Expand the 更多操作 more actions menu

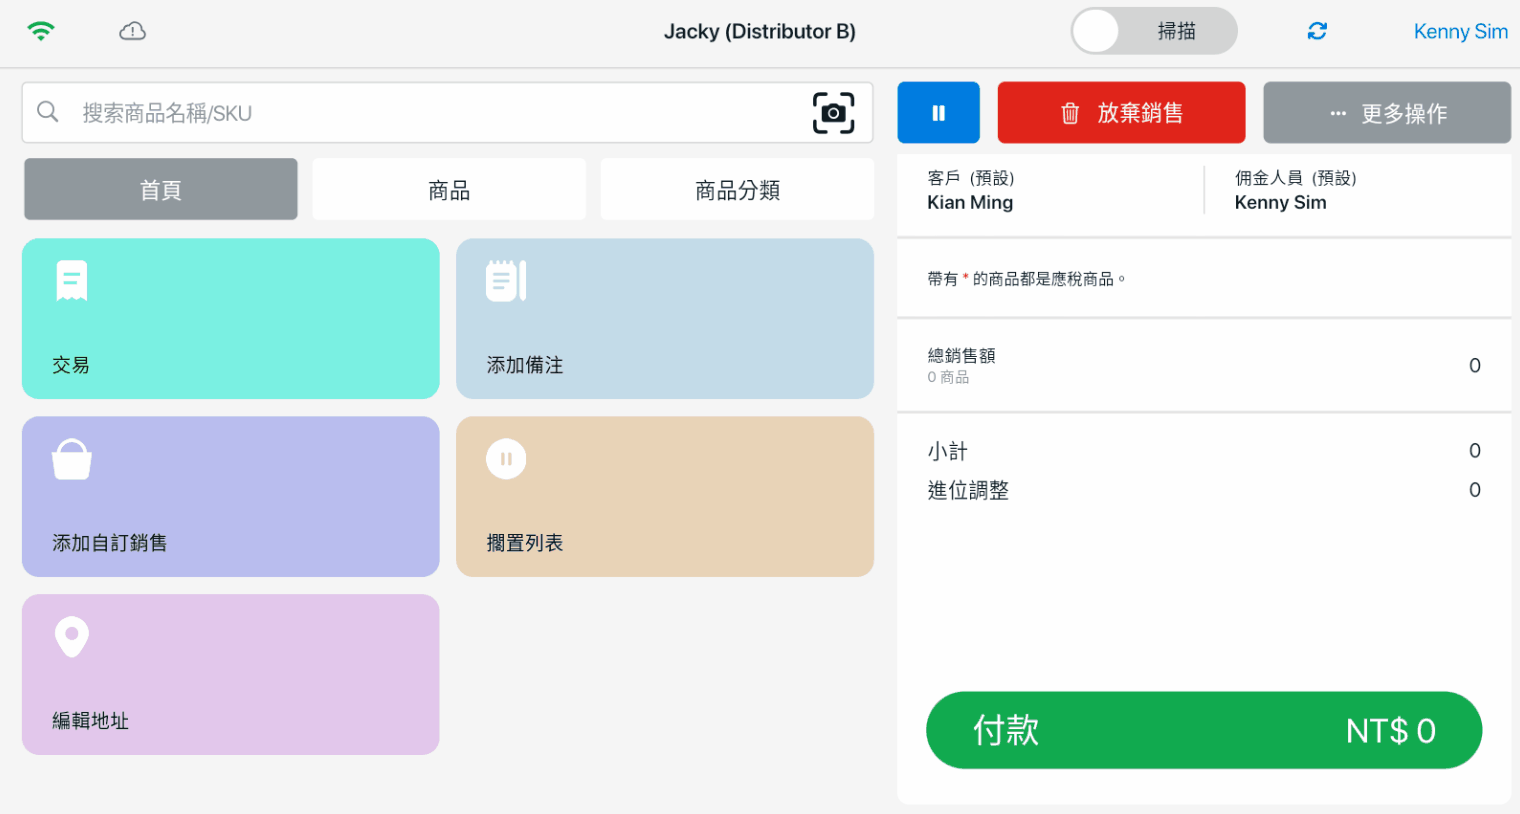click(1386, 113)
